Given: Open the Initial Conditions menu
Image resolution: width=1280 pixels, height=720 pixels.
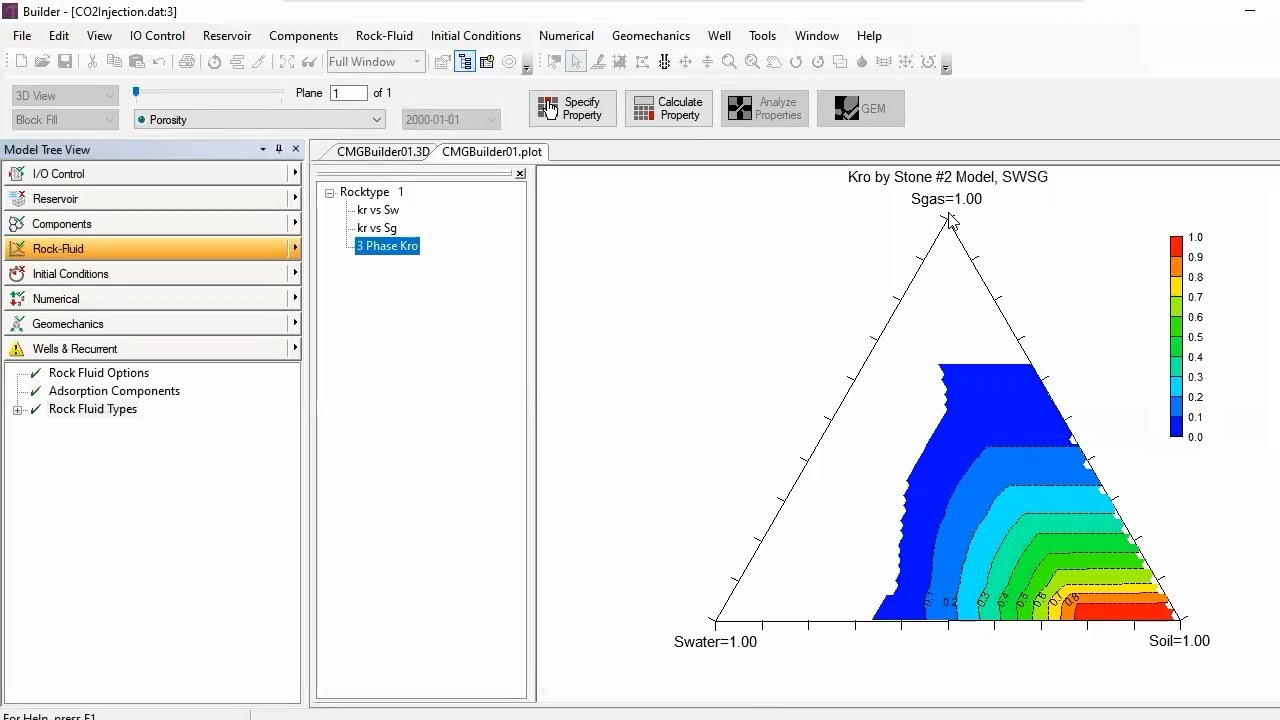Looking at the screenshot, I should point(476,35).
